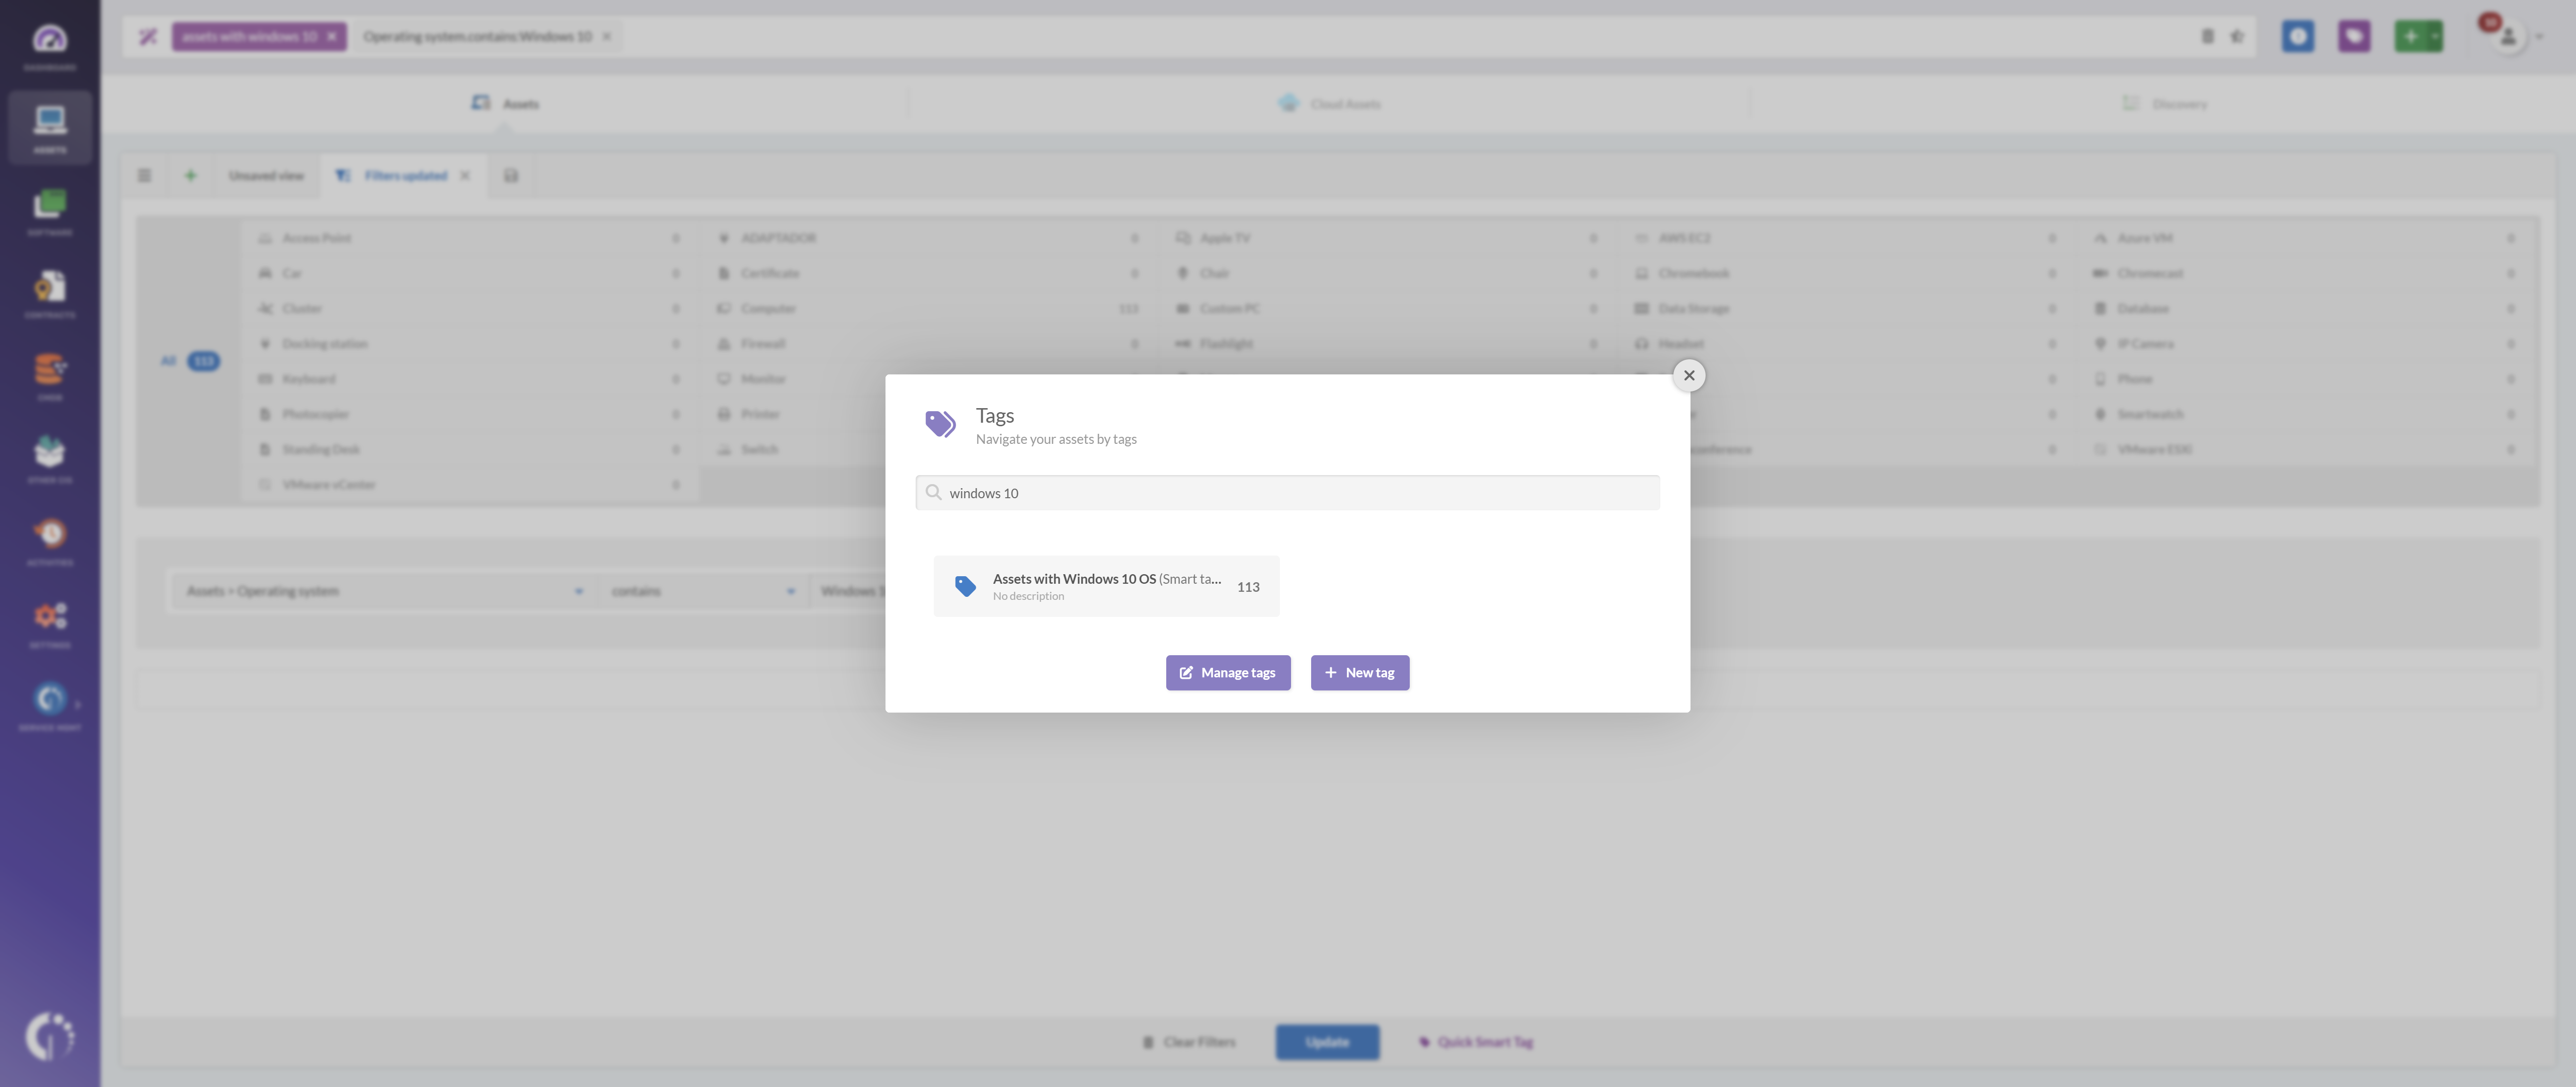Open the user avatar with notification badge
2576x1087 pixels.
click(2507, 37)
